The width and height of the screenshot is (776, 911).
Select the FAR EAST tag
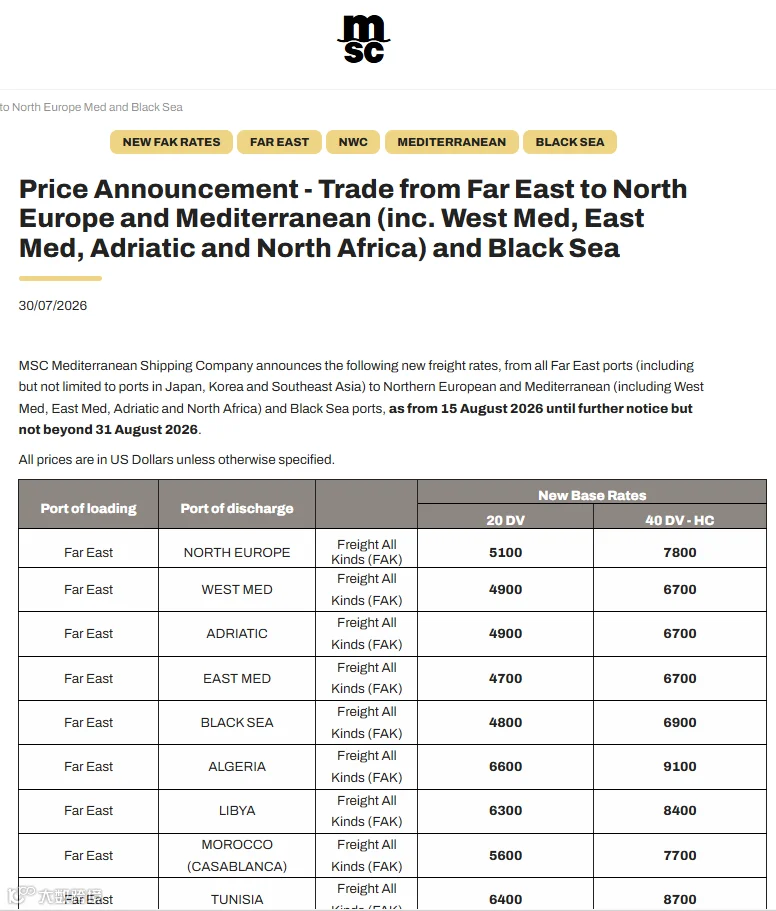click(x=279, y=142)
